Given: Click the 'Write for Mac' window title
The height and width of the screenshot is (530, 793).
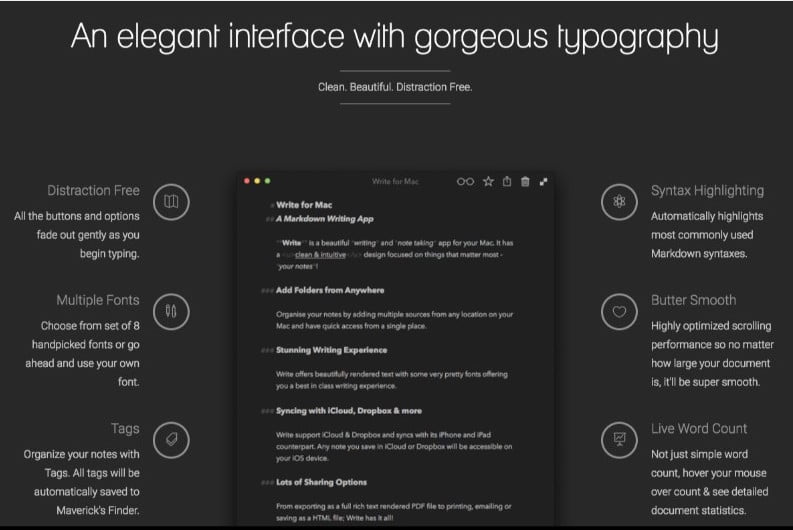Looking at the screenshot, I should [395, 182].
